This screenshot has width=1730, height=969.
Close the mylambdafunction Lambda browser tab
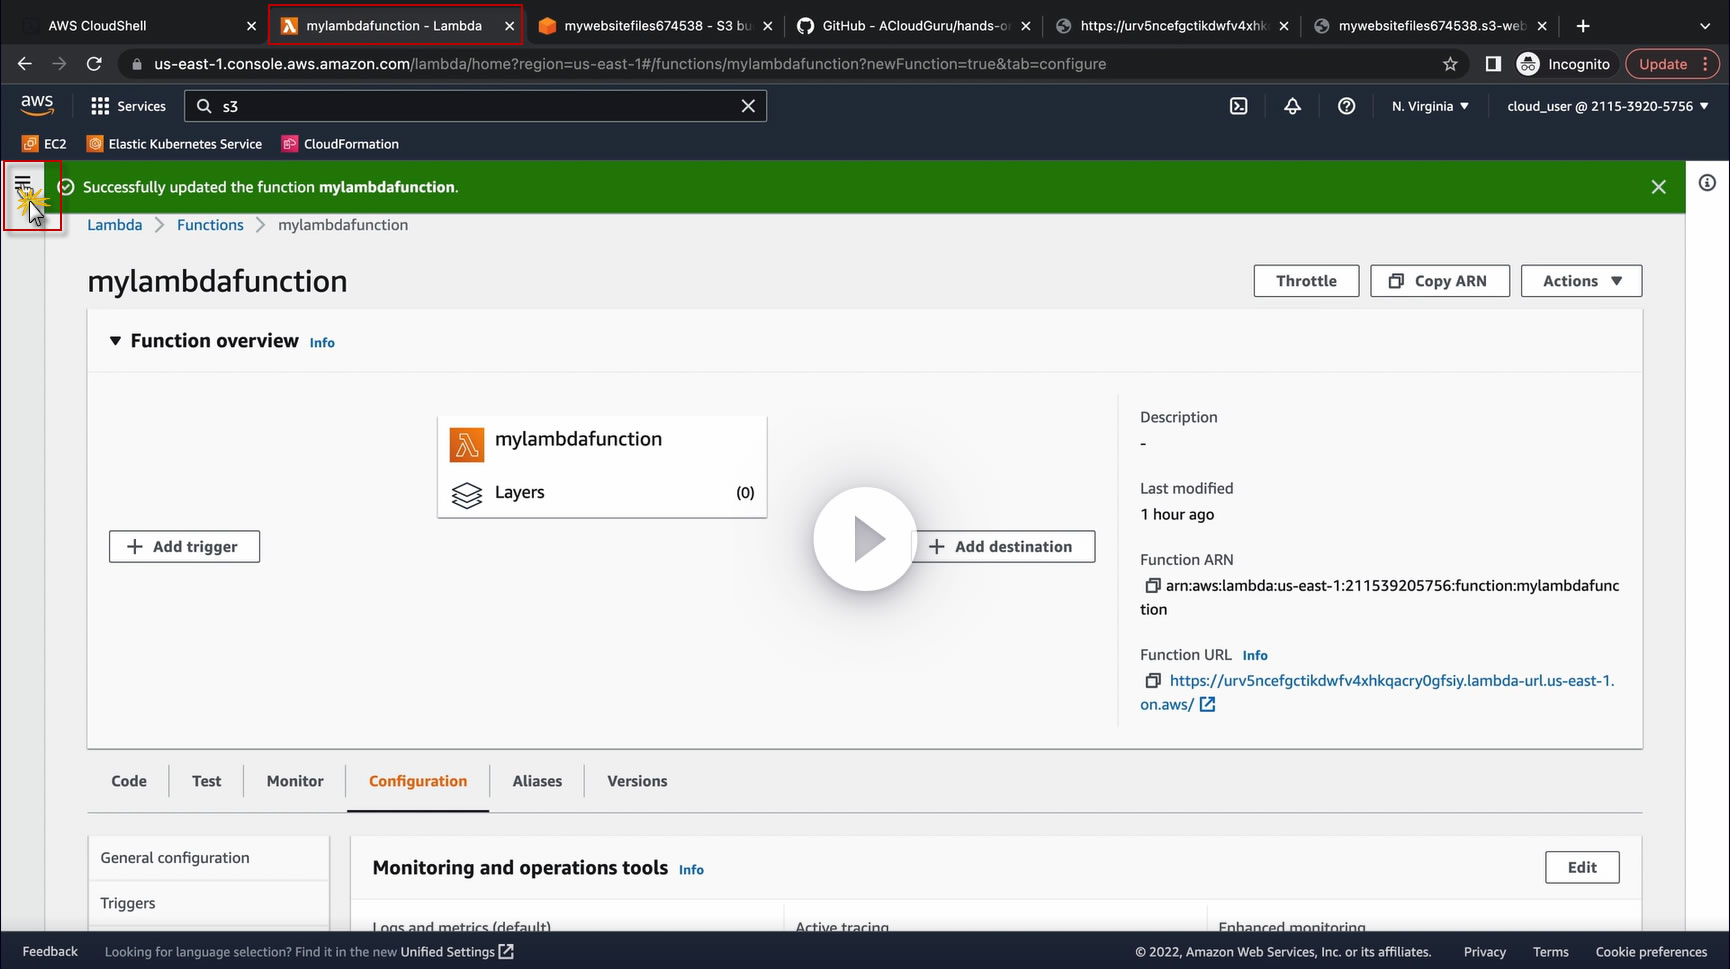click(x=510, y=26)
